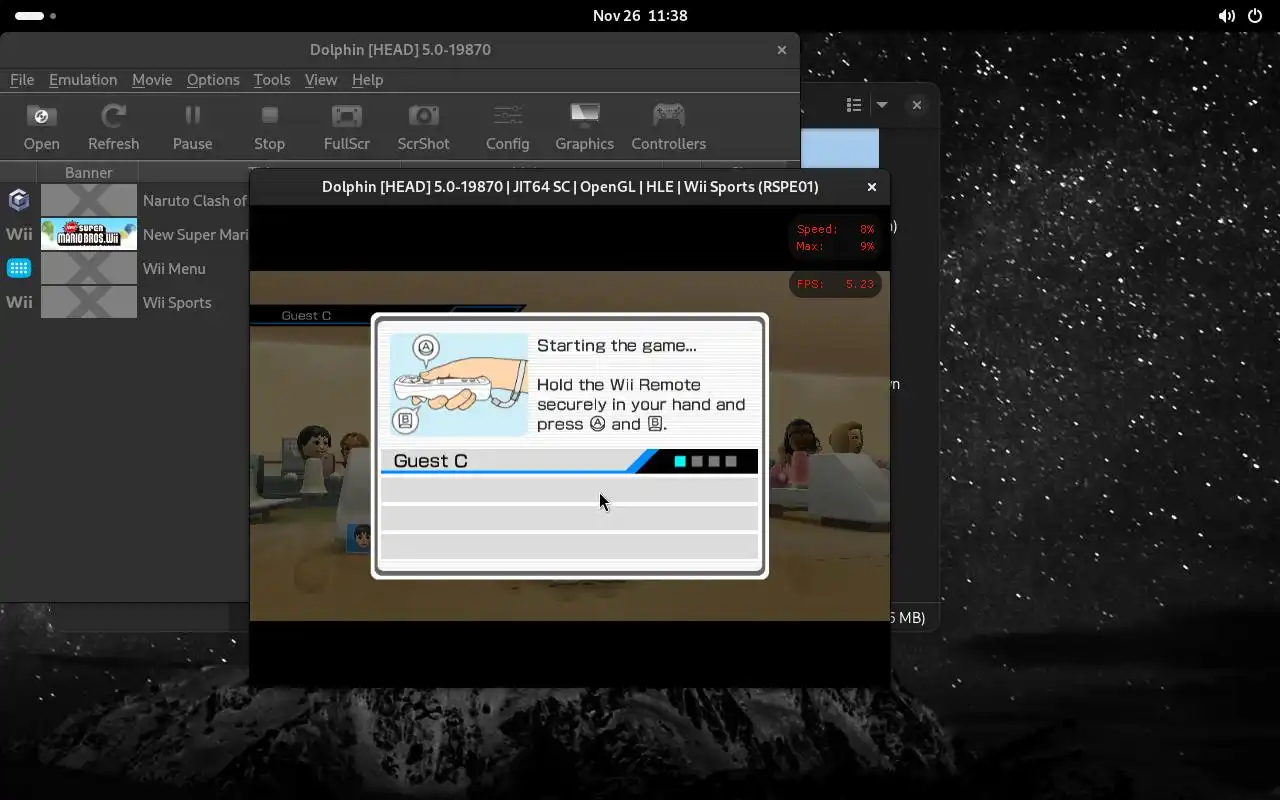Pause the running emulation

[192, 127]
